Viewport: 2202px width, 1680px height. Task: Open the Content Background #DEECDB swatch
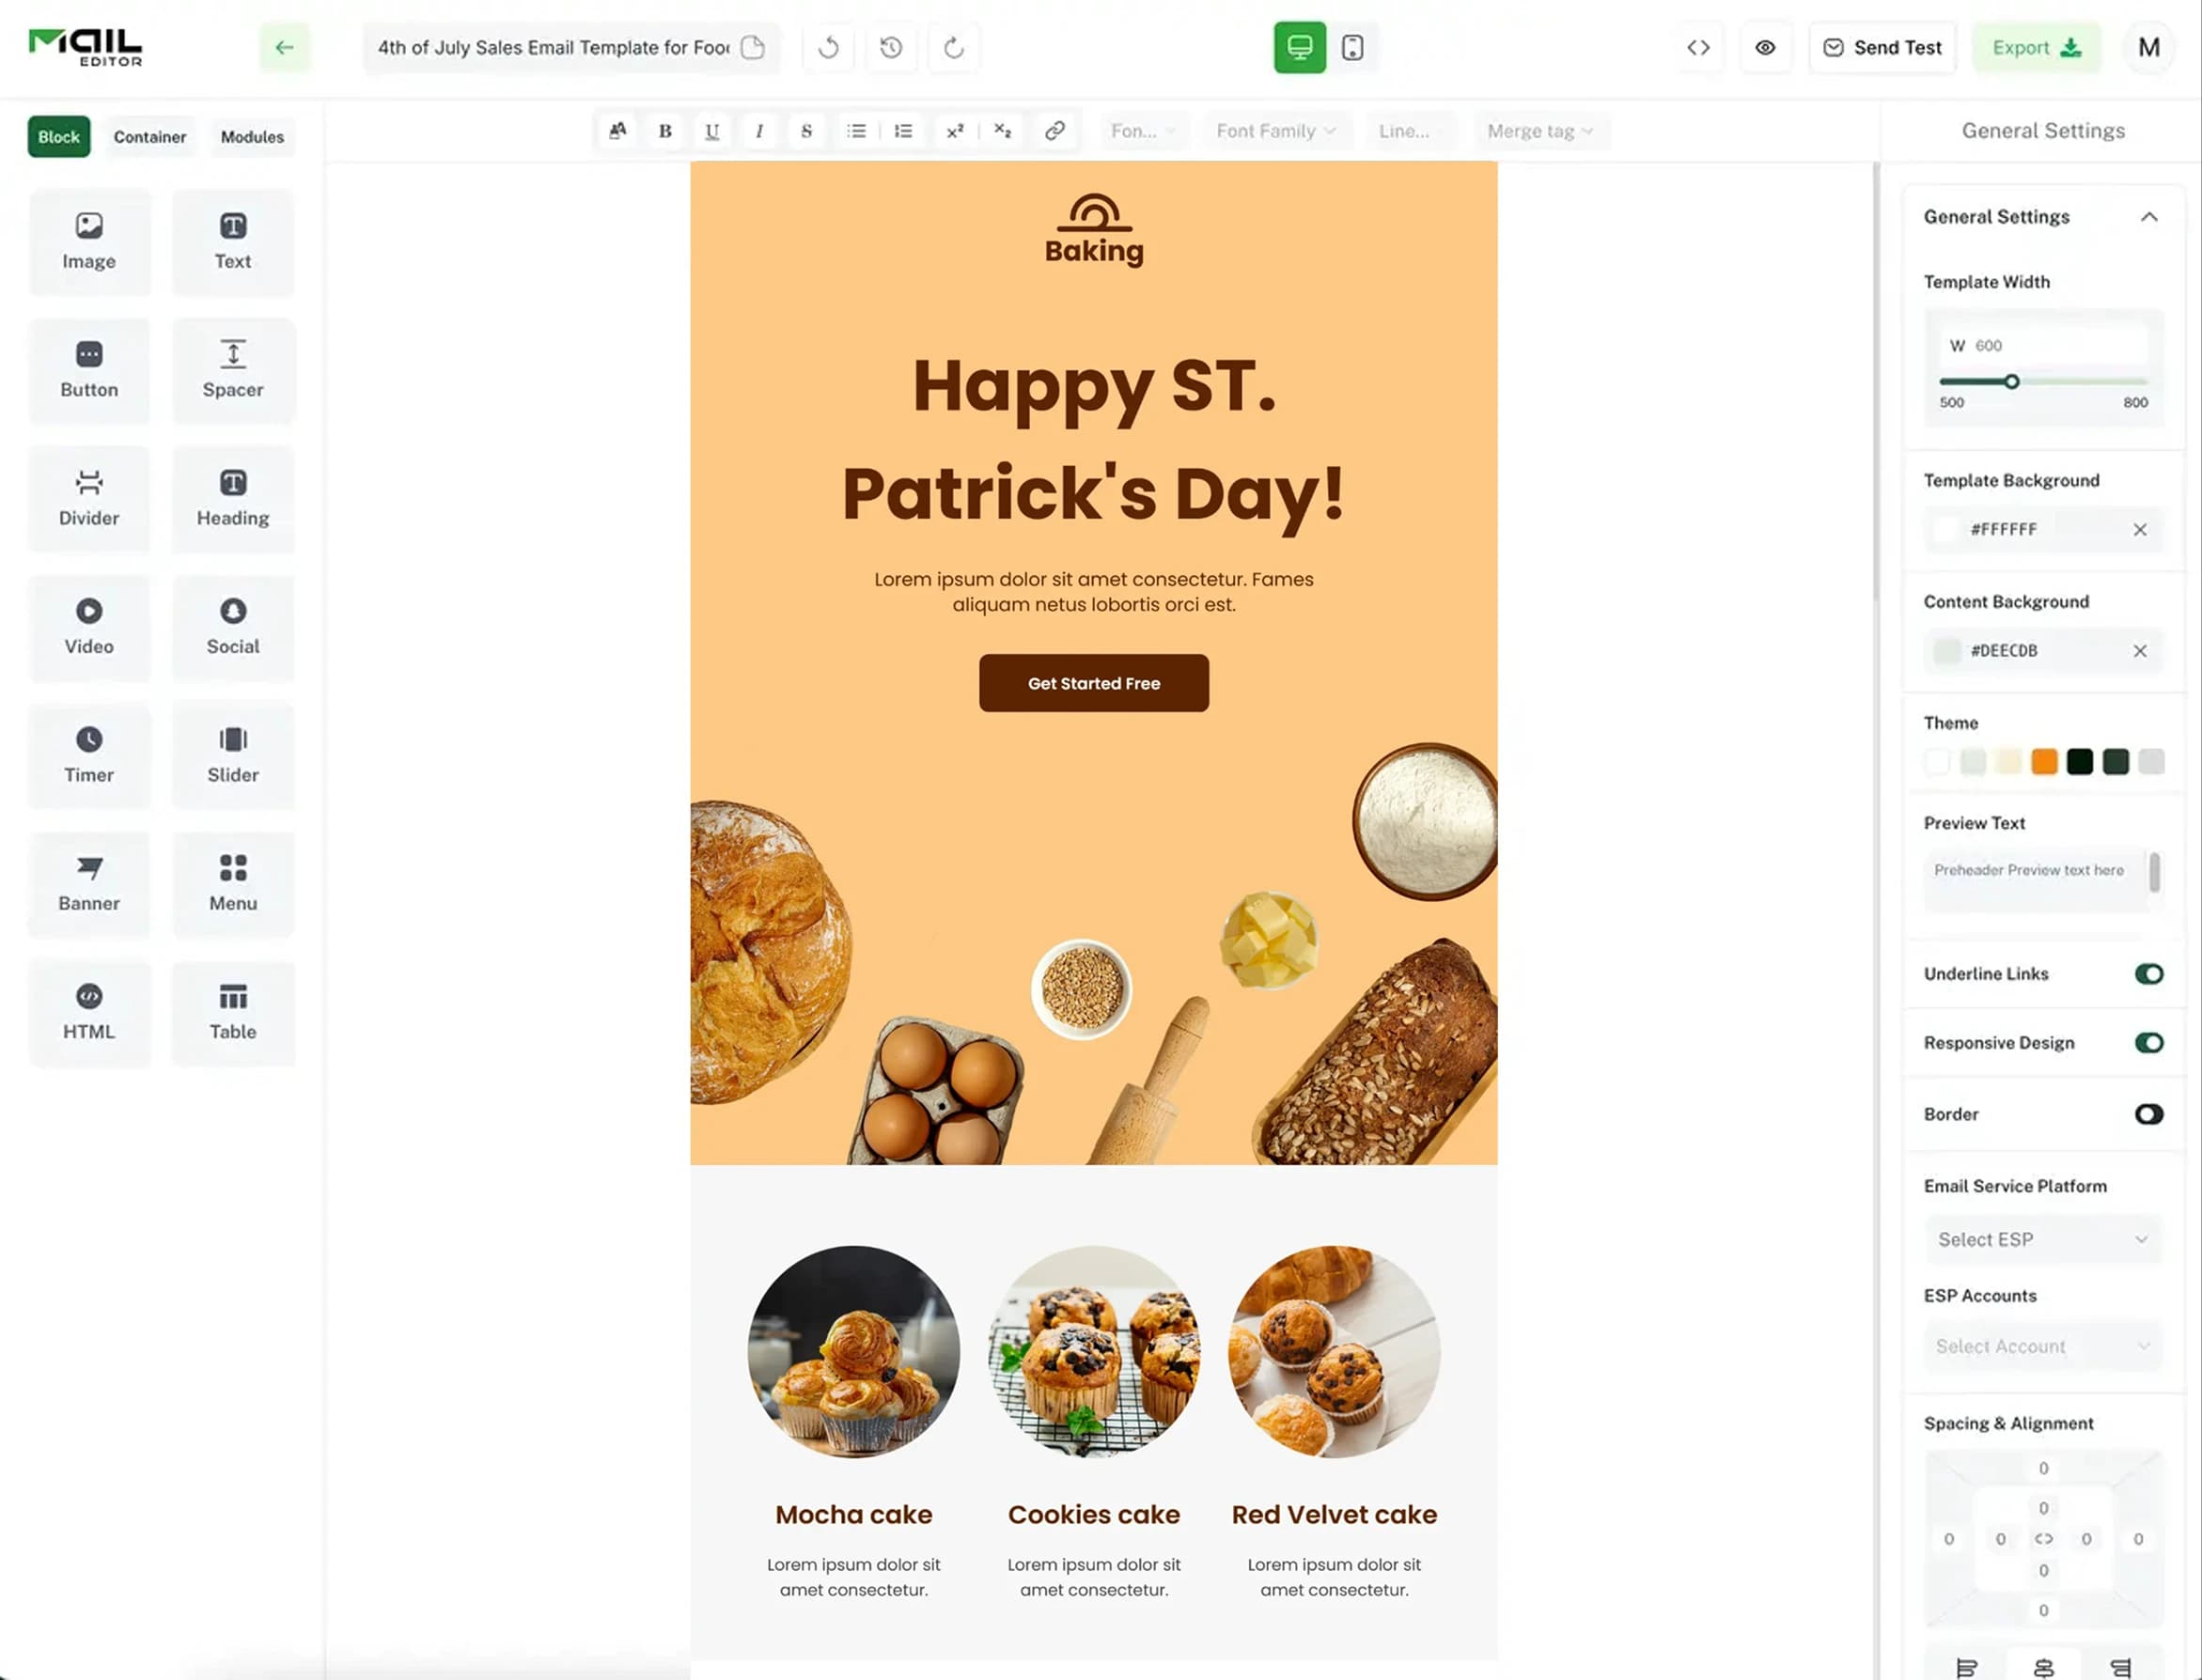click(1946, 651)
